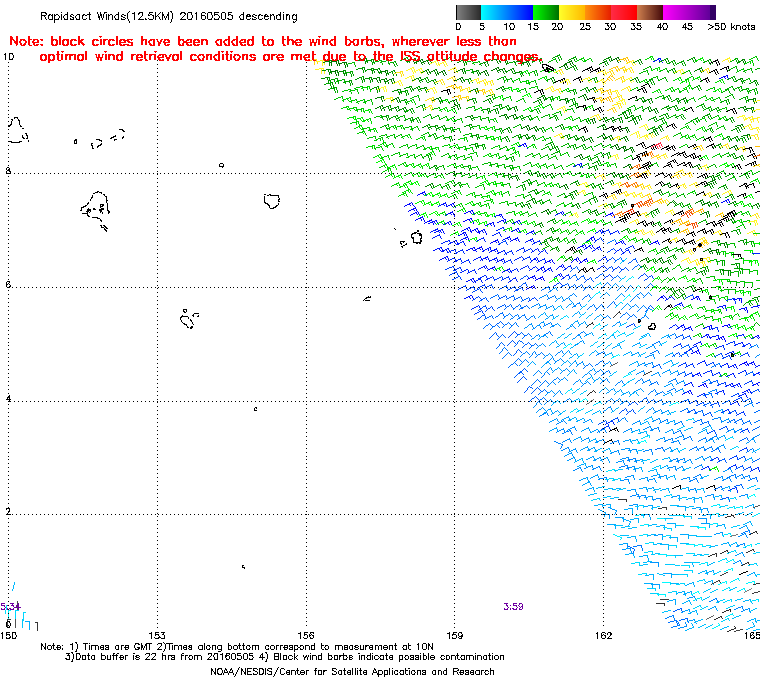The image size is (760, 688).
Task: Click the longitude label '156'
Action: click(306, 635)
